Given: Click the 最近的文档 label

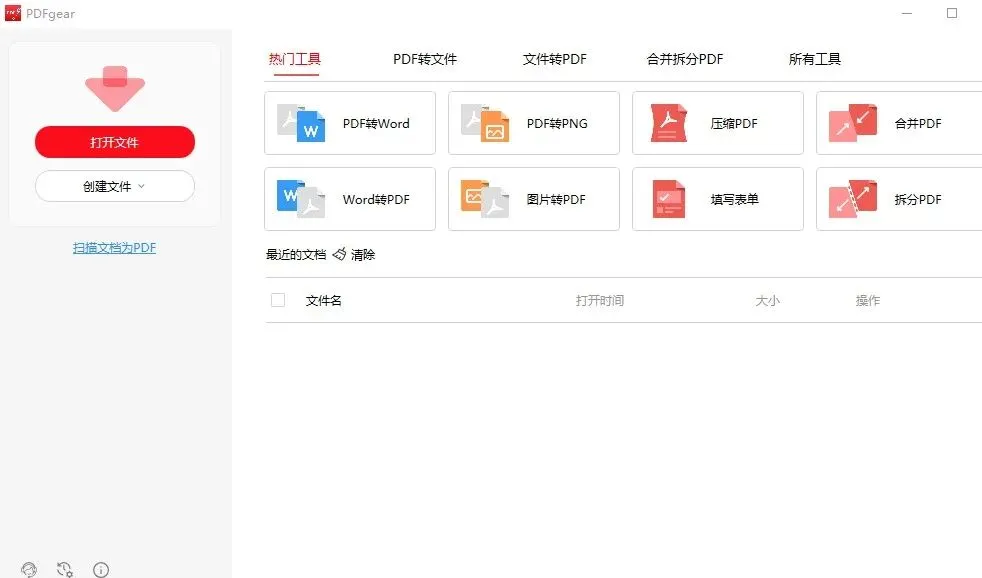Looking at the screenshot, I should coord(296,255).
